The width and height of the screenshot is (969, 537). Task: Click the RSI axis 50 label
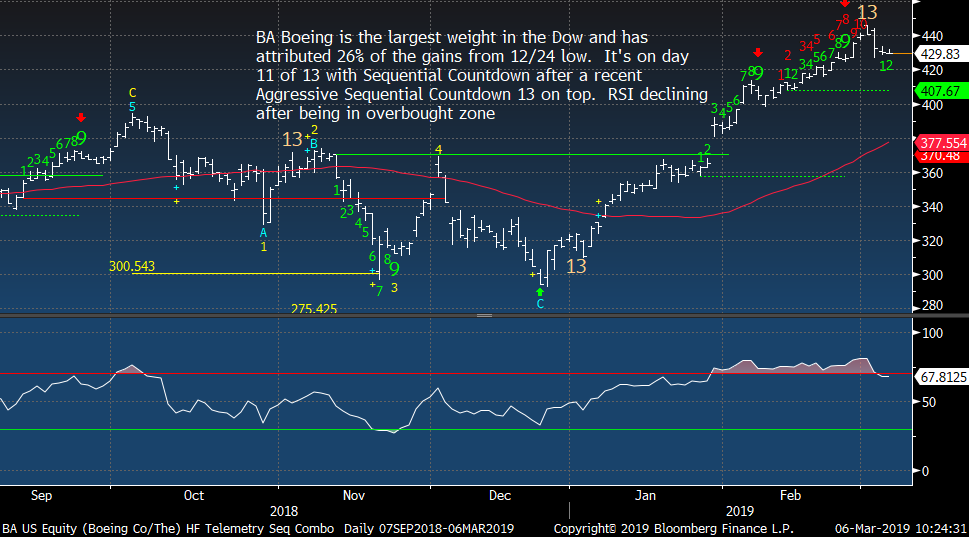tap(928, 402)
